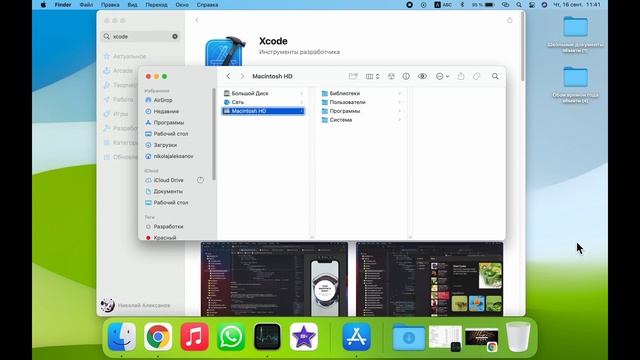Open Загрузки in Finder sidebar
Image resolution: width=640 pixels, height=360 pixels.
[x=165, y=145]
